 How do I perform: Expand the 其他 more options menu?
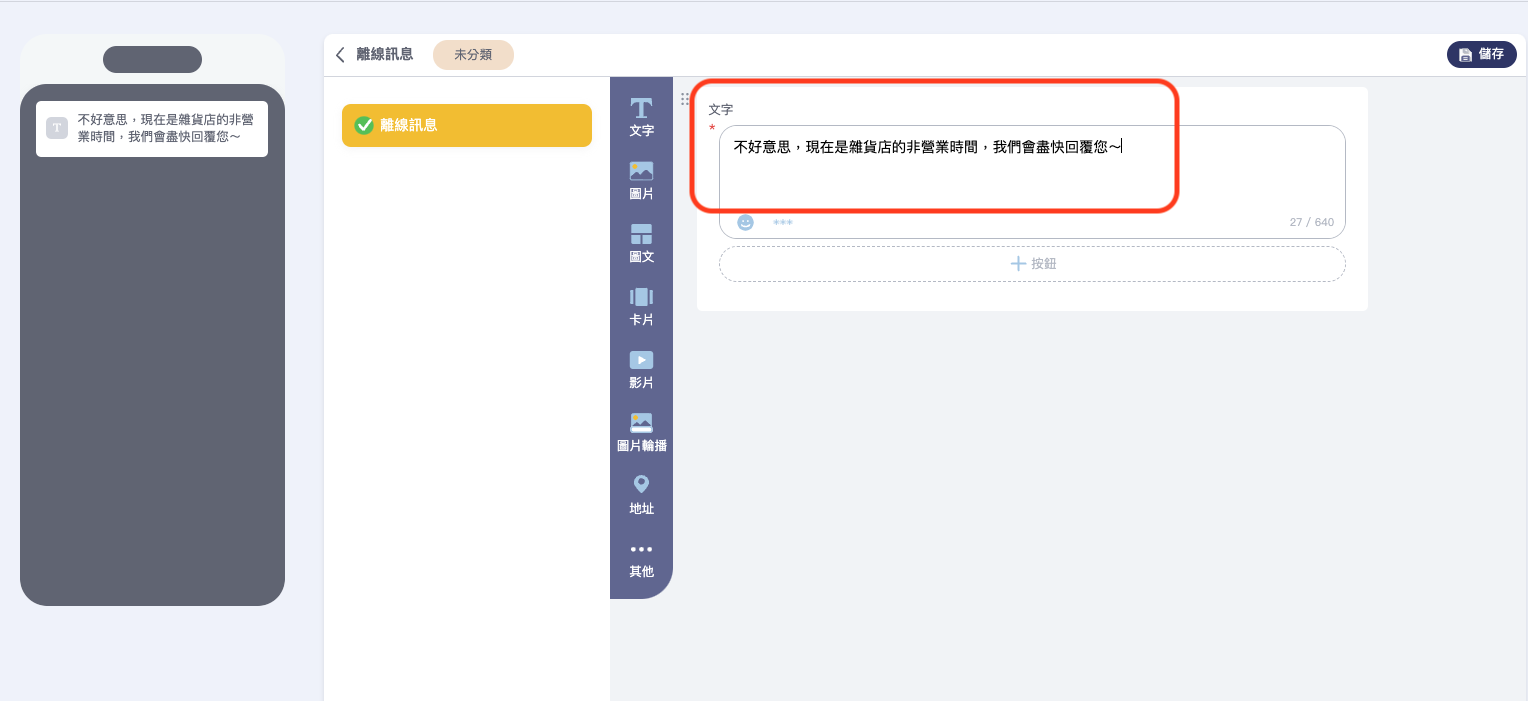[x=641, y=558]
